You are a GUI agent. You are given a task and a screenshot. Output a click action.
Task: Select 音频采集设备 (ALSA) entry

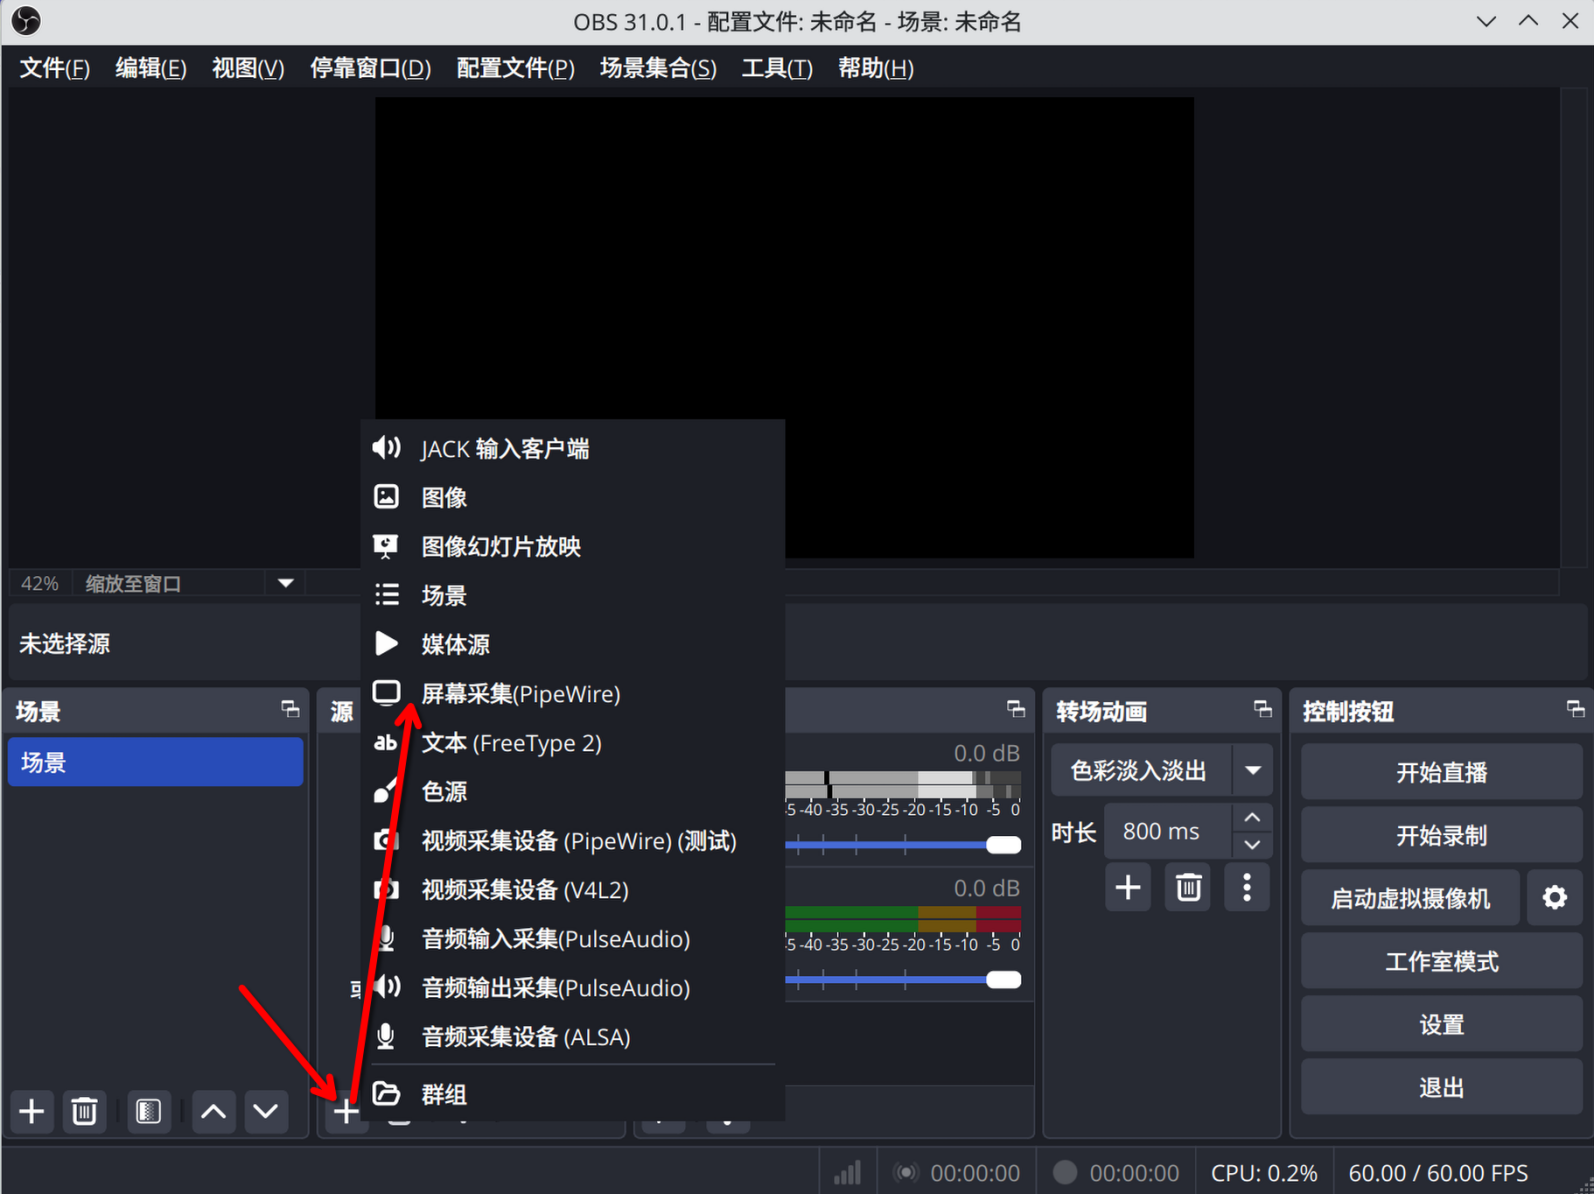(572, 1037)
